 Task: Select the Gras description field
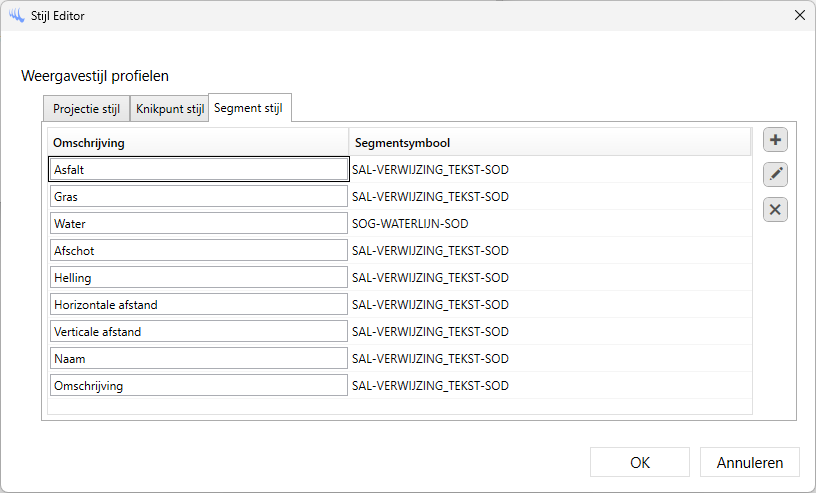point(198,197)
